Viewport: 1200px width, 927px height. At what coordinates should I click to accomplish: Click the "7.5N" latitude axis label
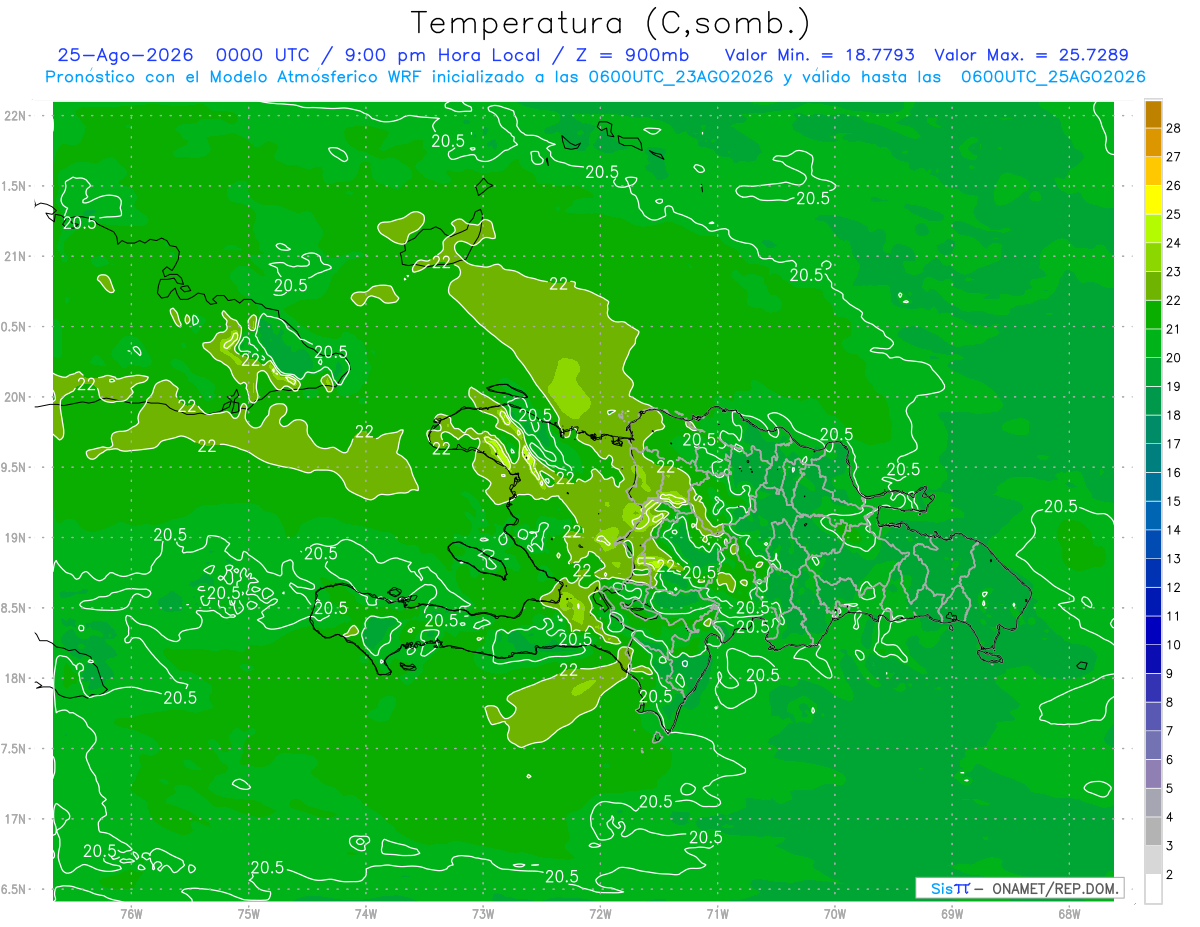[15, 748]
